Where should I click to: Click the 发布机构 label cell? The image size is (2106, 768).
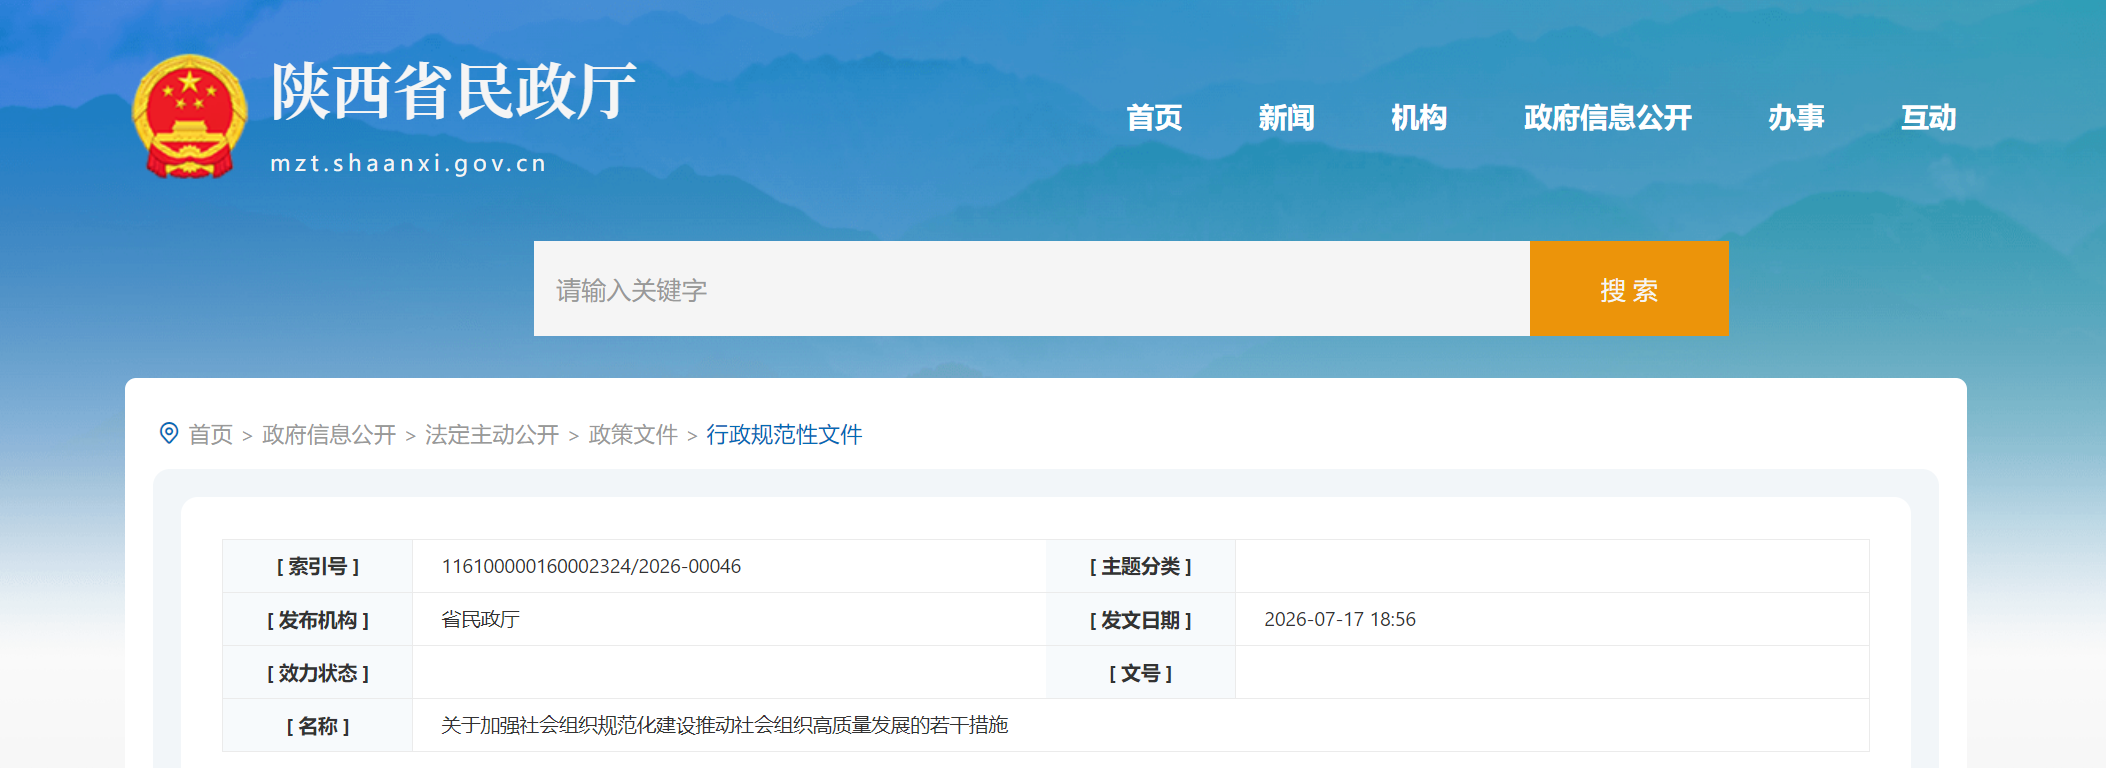pos(318,620)
